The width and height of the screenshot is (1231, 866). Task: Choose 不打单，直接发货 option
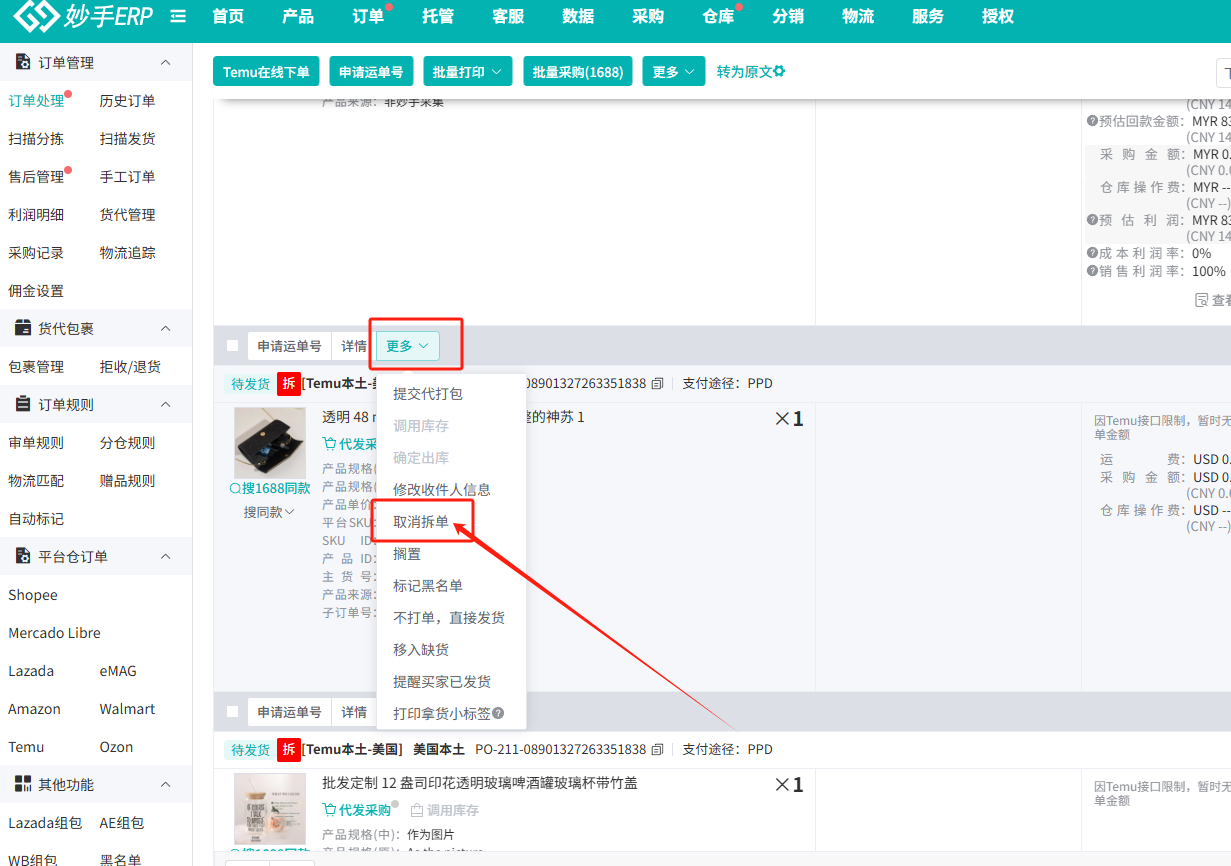[449, 618]
